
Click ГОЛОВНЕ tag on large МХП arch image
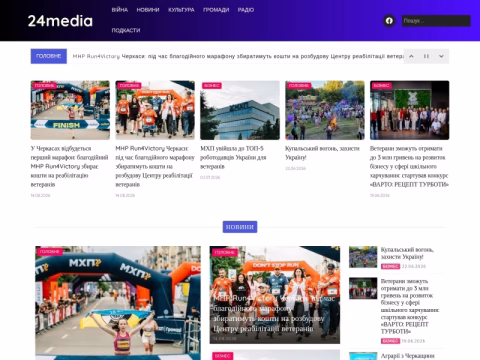50,252
